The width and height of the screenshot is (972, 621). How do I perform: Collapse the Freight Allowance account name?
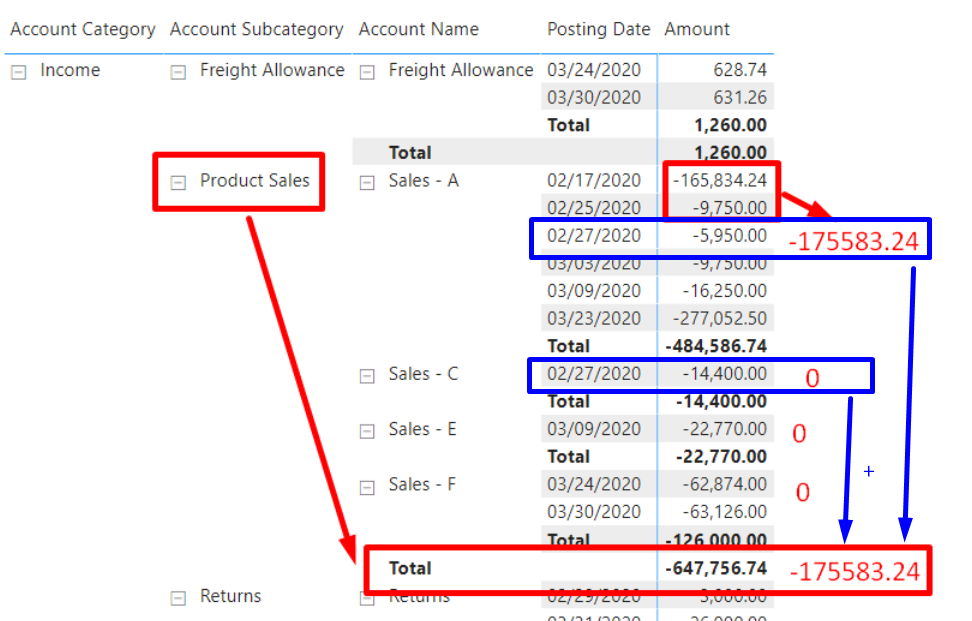368,73
